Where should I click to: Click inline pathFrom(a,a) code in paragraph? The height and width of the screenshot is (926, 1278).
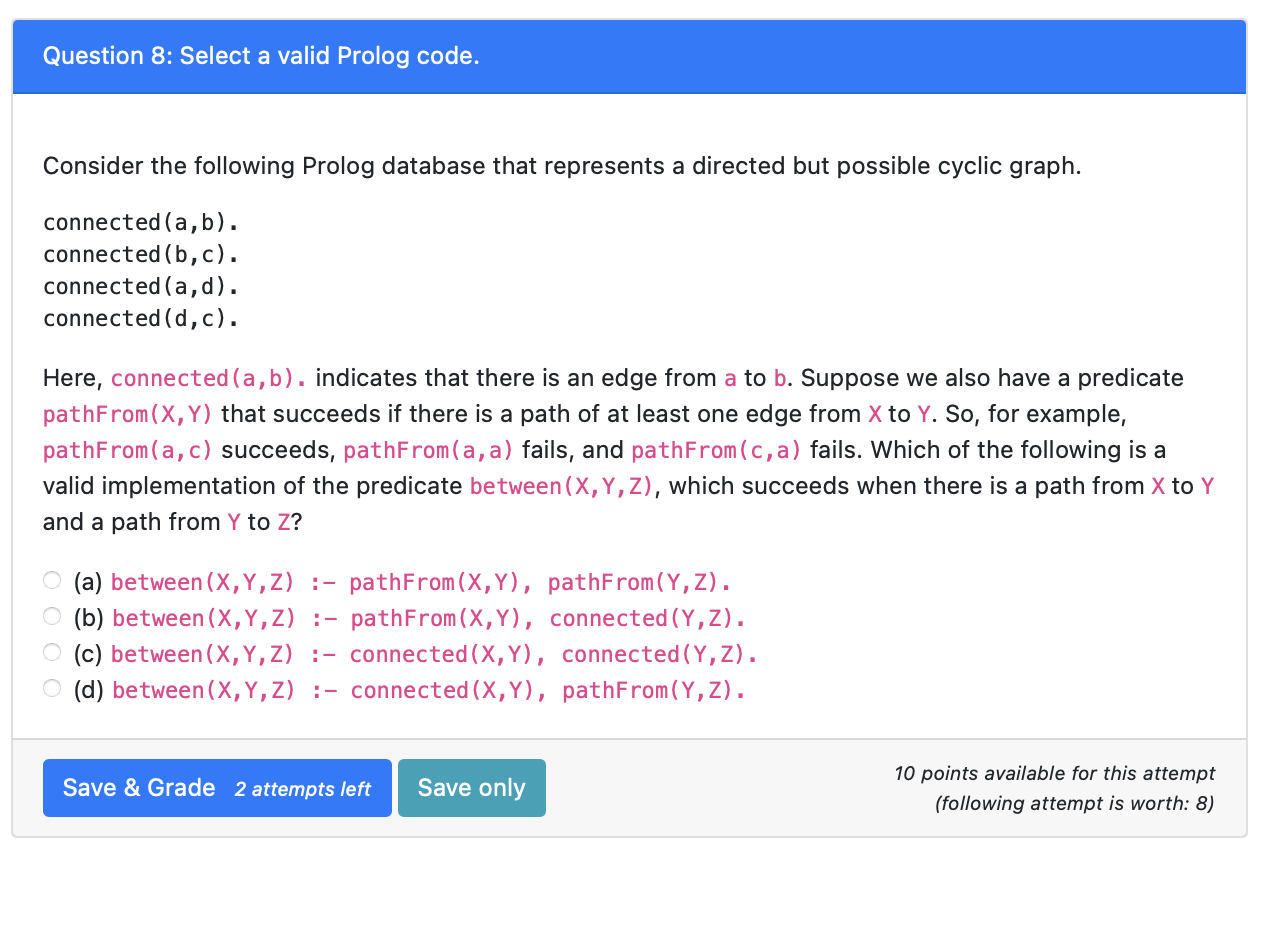pyautogui.click(x=428, y=450)
